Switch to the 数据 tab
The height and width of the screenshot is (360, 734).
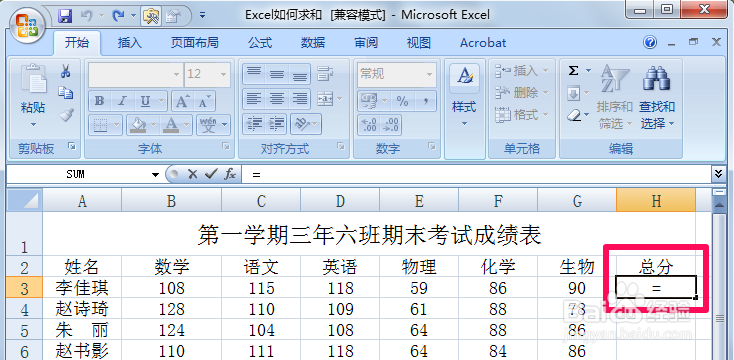313,43
